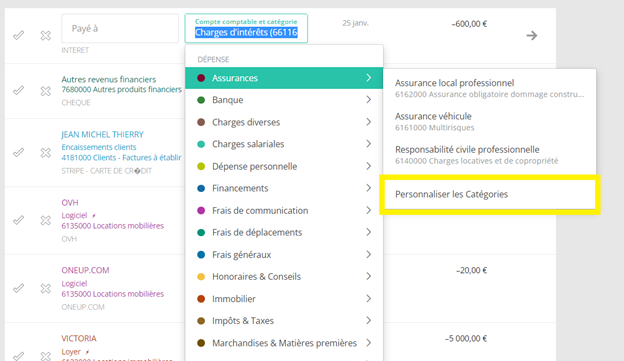The image size is (624, 361).
Task: Click 6135000 Locations mobilières under OVH
Action: (113, 226)
